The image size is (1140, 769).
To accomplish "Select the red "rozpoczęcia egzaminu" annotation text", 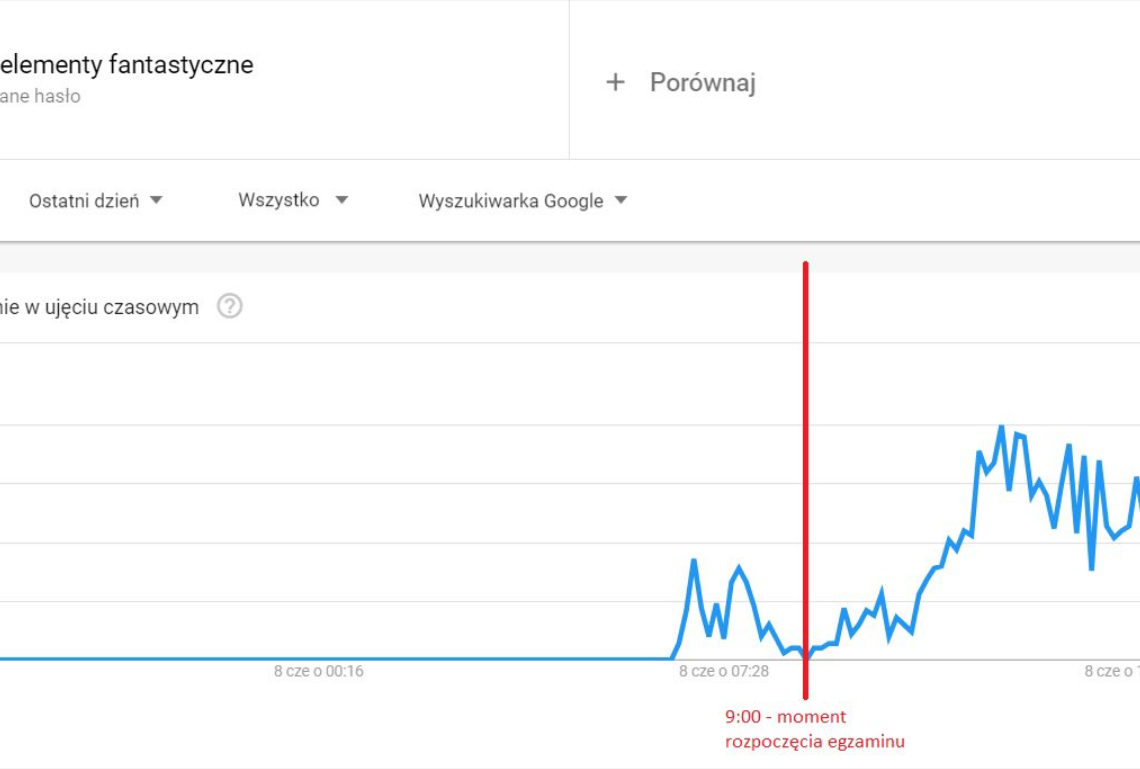I will pos(814,742).
